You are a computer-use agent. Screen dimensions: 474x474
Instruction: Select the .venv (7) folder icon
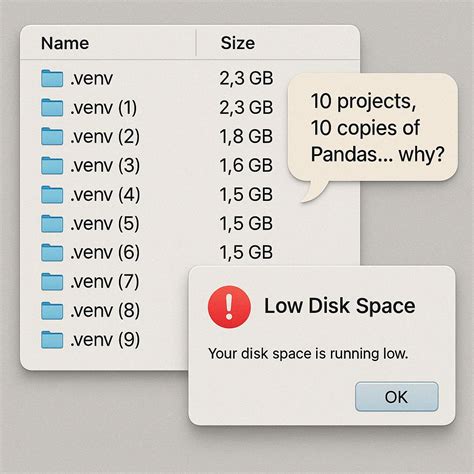pyautogui.click(x=52, y=282)
